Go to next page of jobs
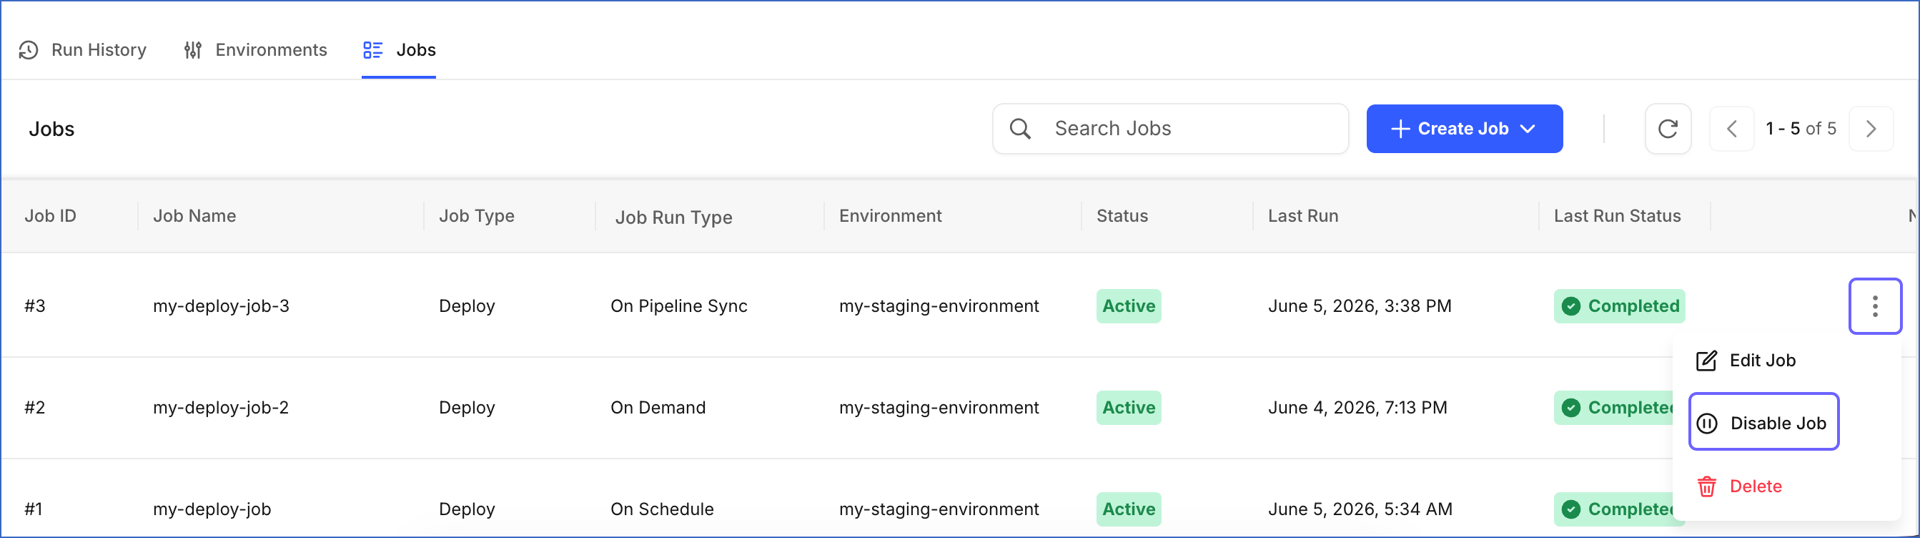The width and height of the screenshot is (1920, 538). (x=1871, y=129)
